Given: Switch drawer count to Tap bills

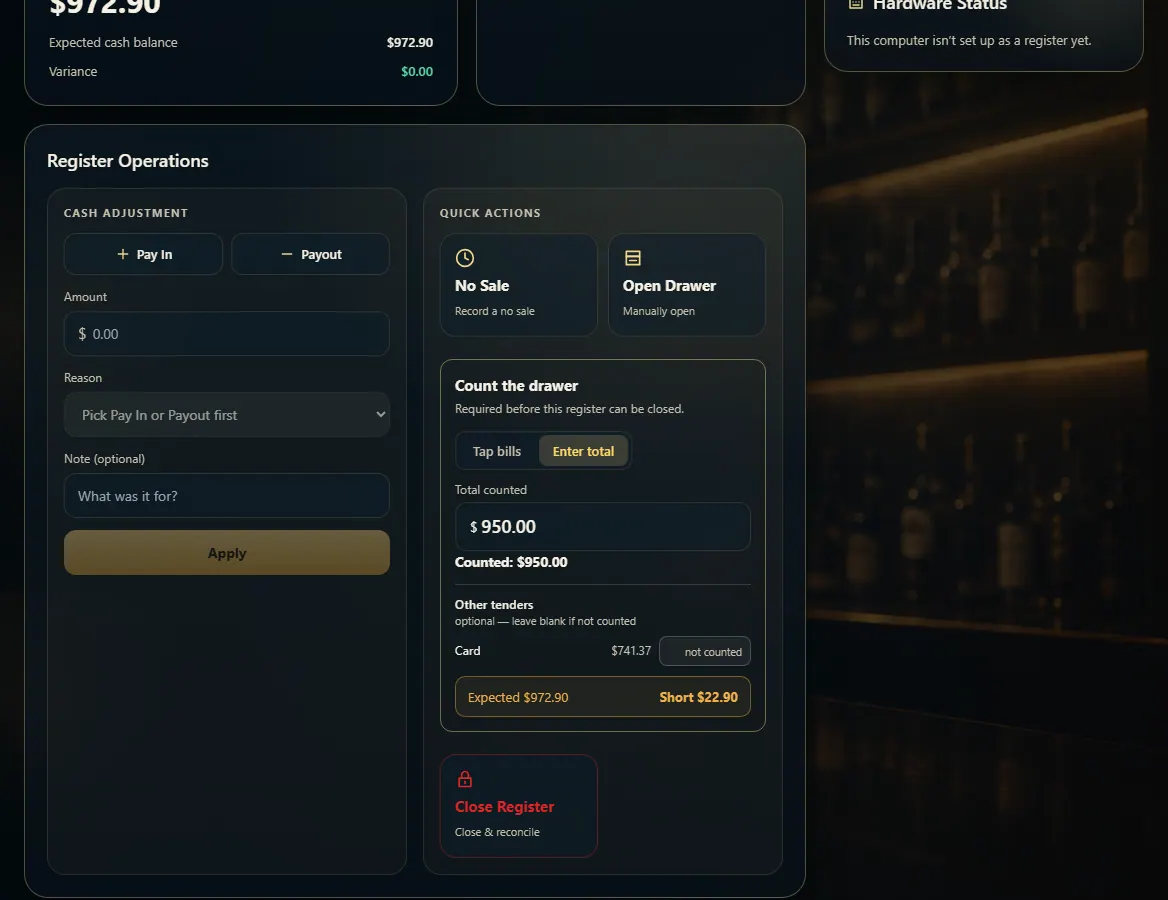Looking at the screenshot, I should click(497, 451).
